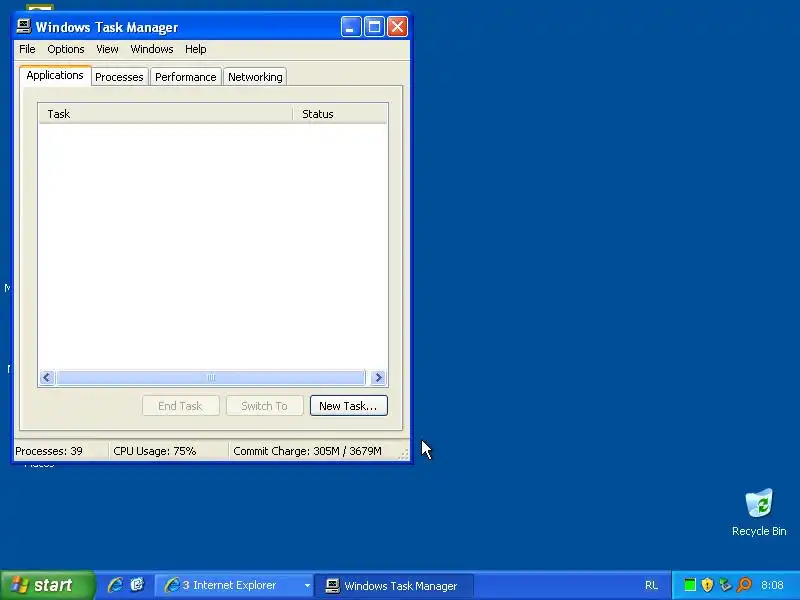Select the Applications tab
The image size is (800, 600).
pos(55,75)
